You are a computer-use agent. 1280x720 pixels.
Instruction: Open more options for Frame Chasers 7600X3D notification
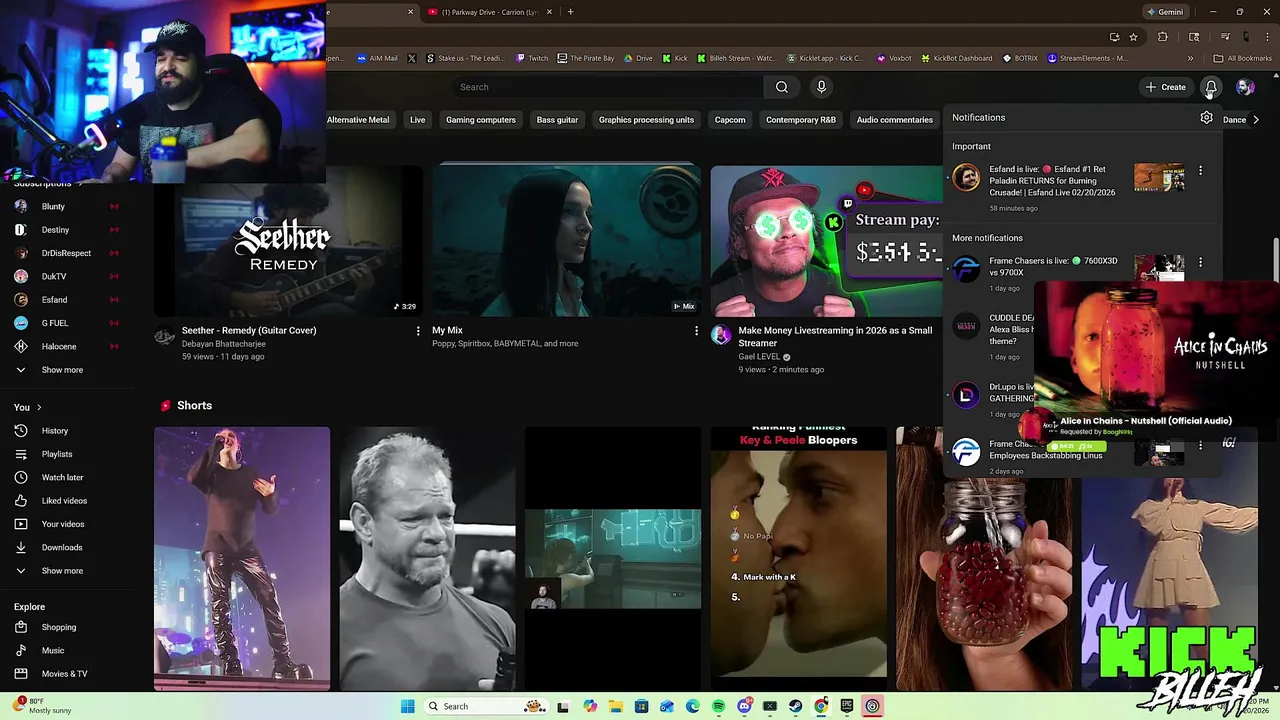(x=1200, y=263)
